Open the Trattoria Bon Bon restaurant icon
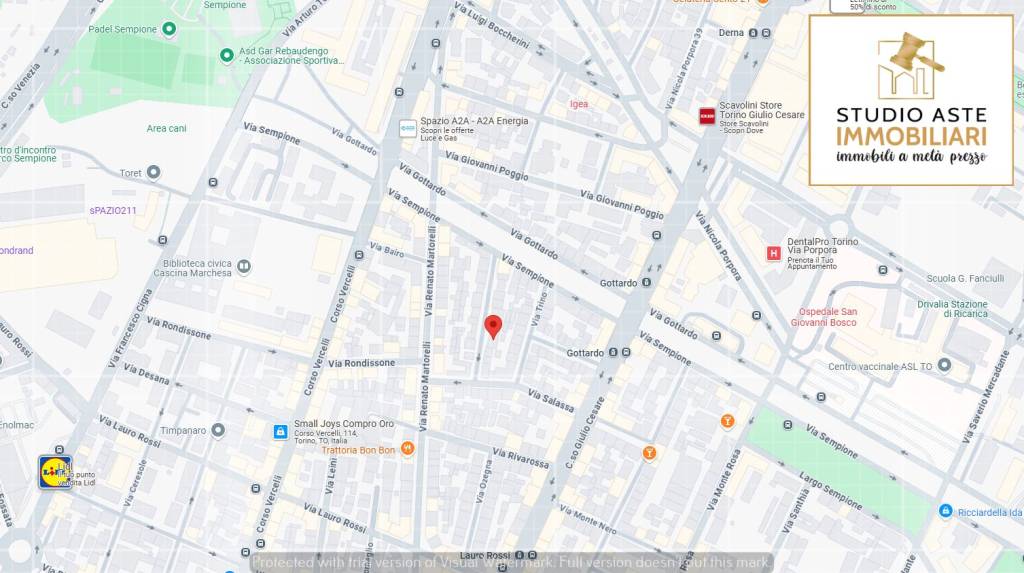Screen dimensions: 1024x573 pyautogui.click(x=408, y=448)
